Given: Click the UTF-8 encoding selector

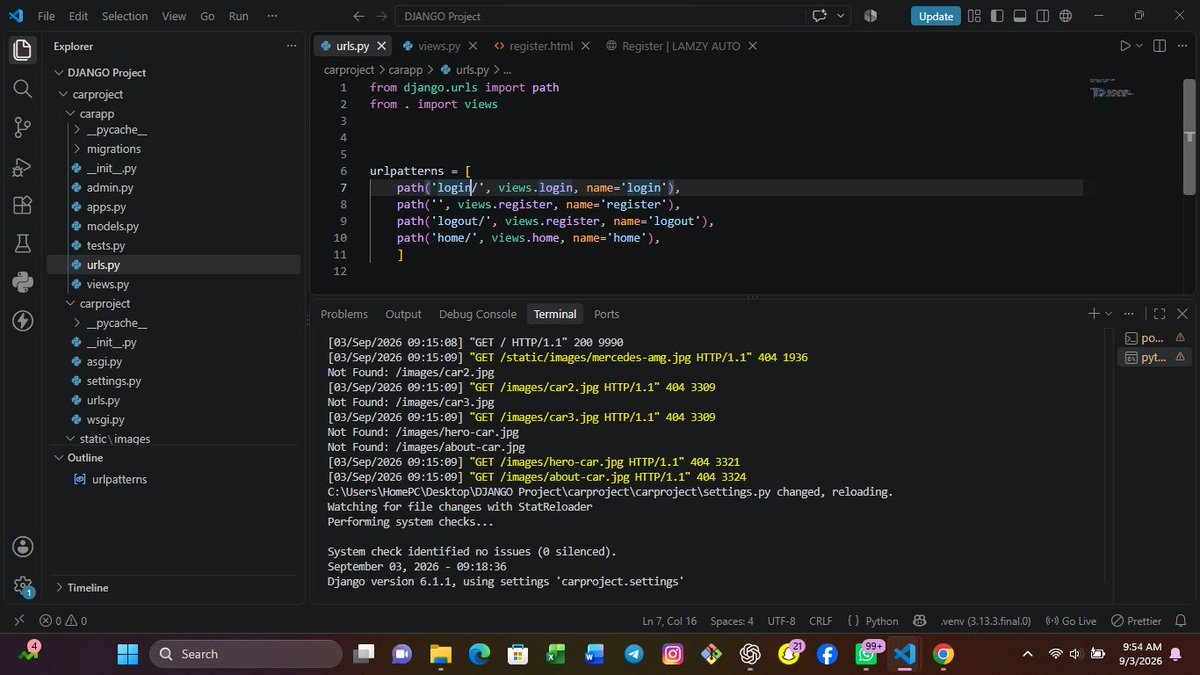Looking at the screenshot, I should coord(781,621).
